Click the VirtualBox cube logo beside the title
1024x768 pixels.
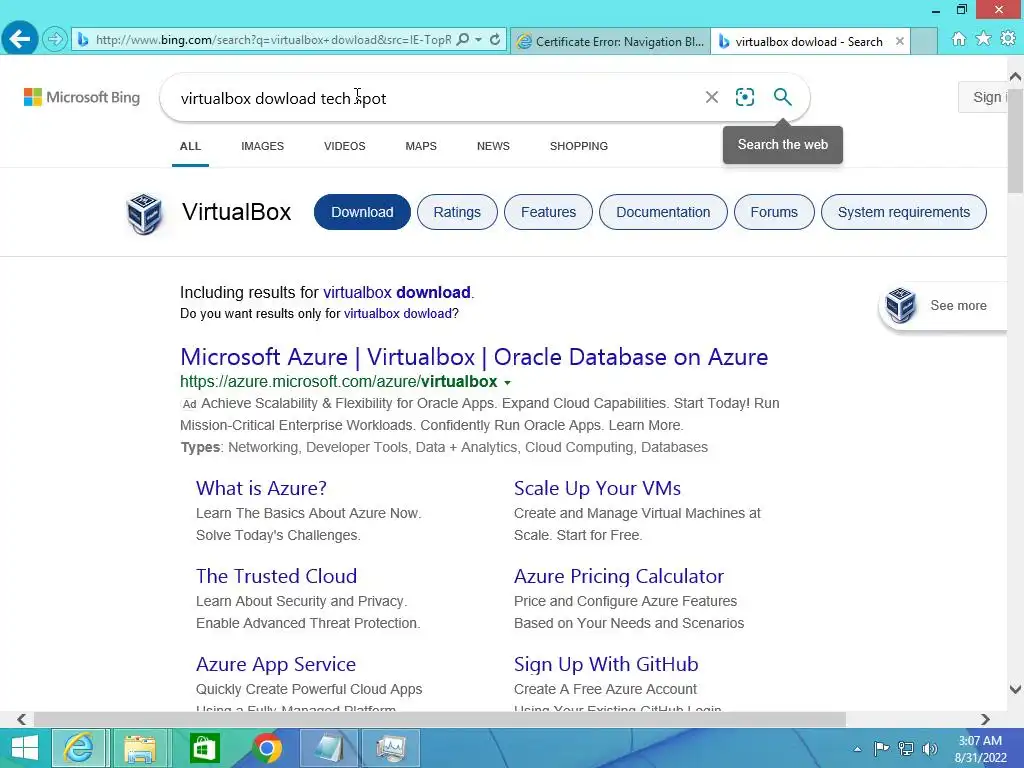pos(144,214)
